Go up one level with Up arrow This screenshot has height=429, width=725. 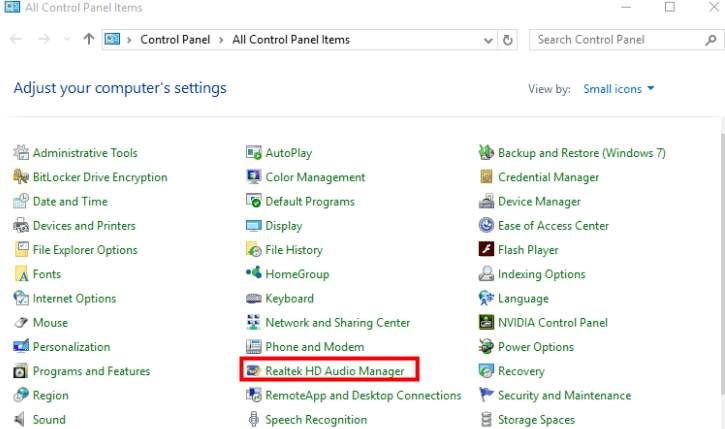[89, 40]
